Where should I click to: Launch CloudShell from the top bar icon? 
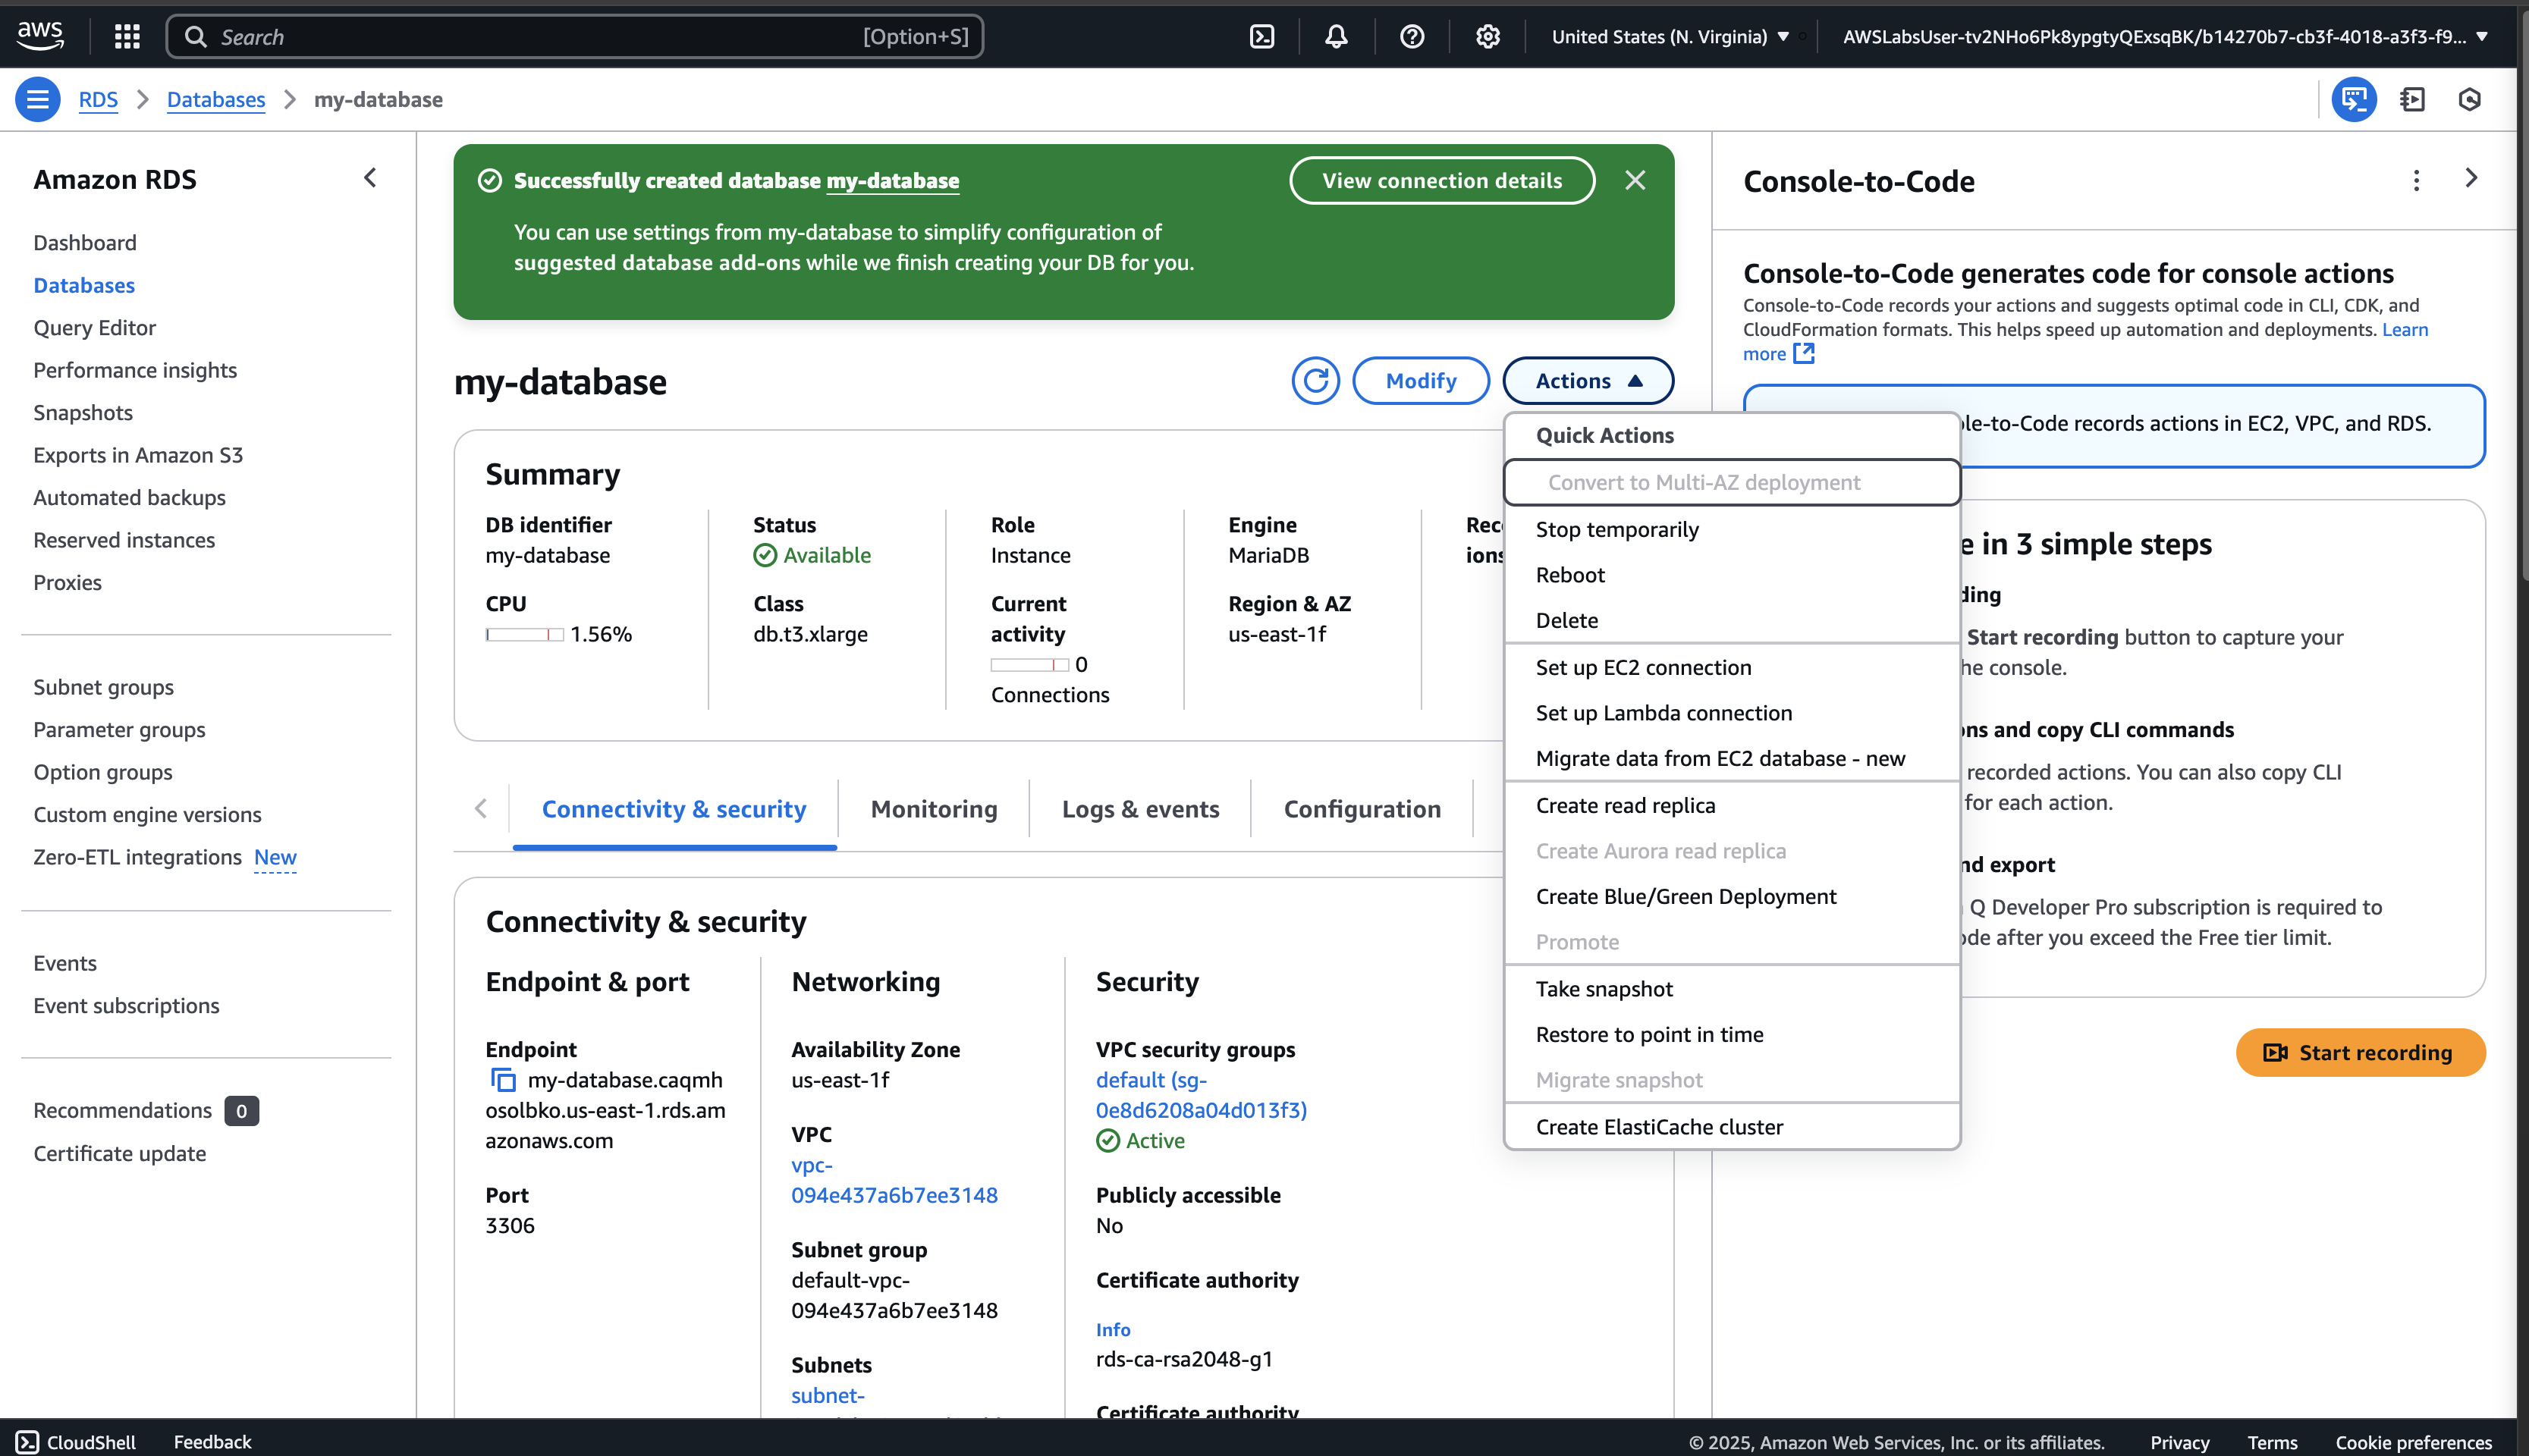point(1262,37)
